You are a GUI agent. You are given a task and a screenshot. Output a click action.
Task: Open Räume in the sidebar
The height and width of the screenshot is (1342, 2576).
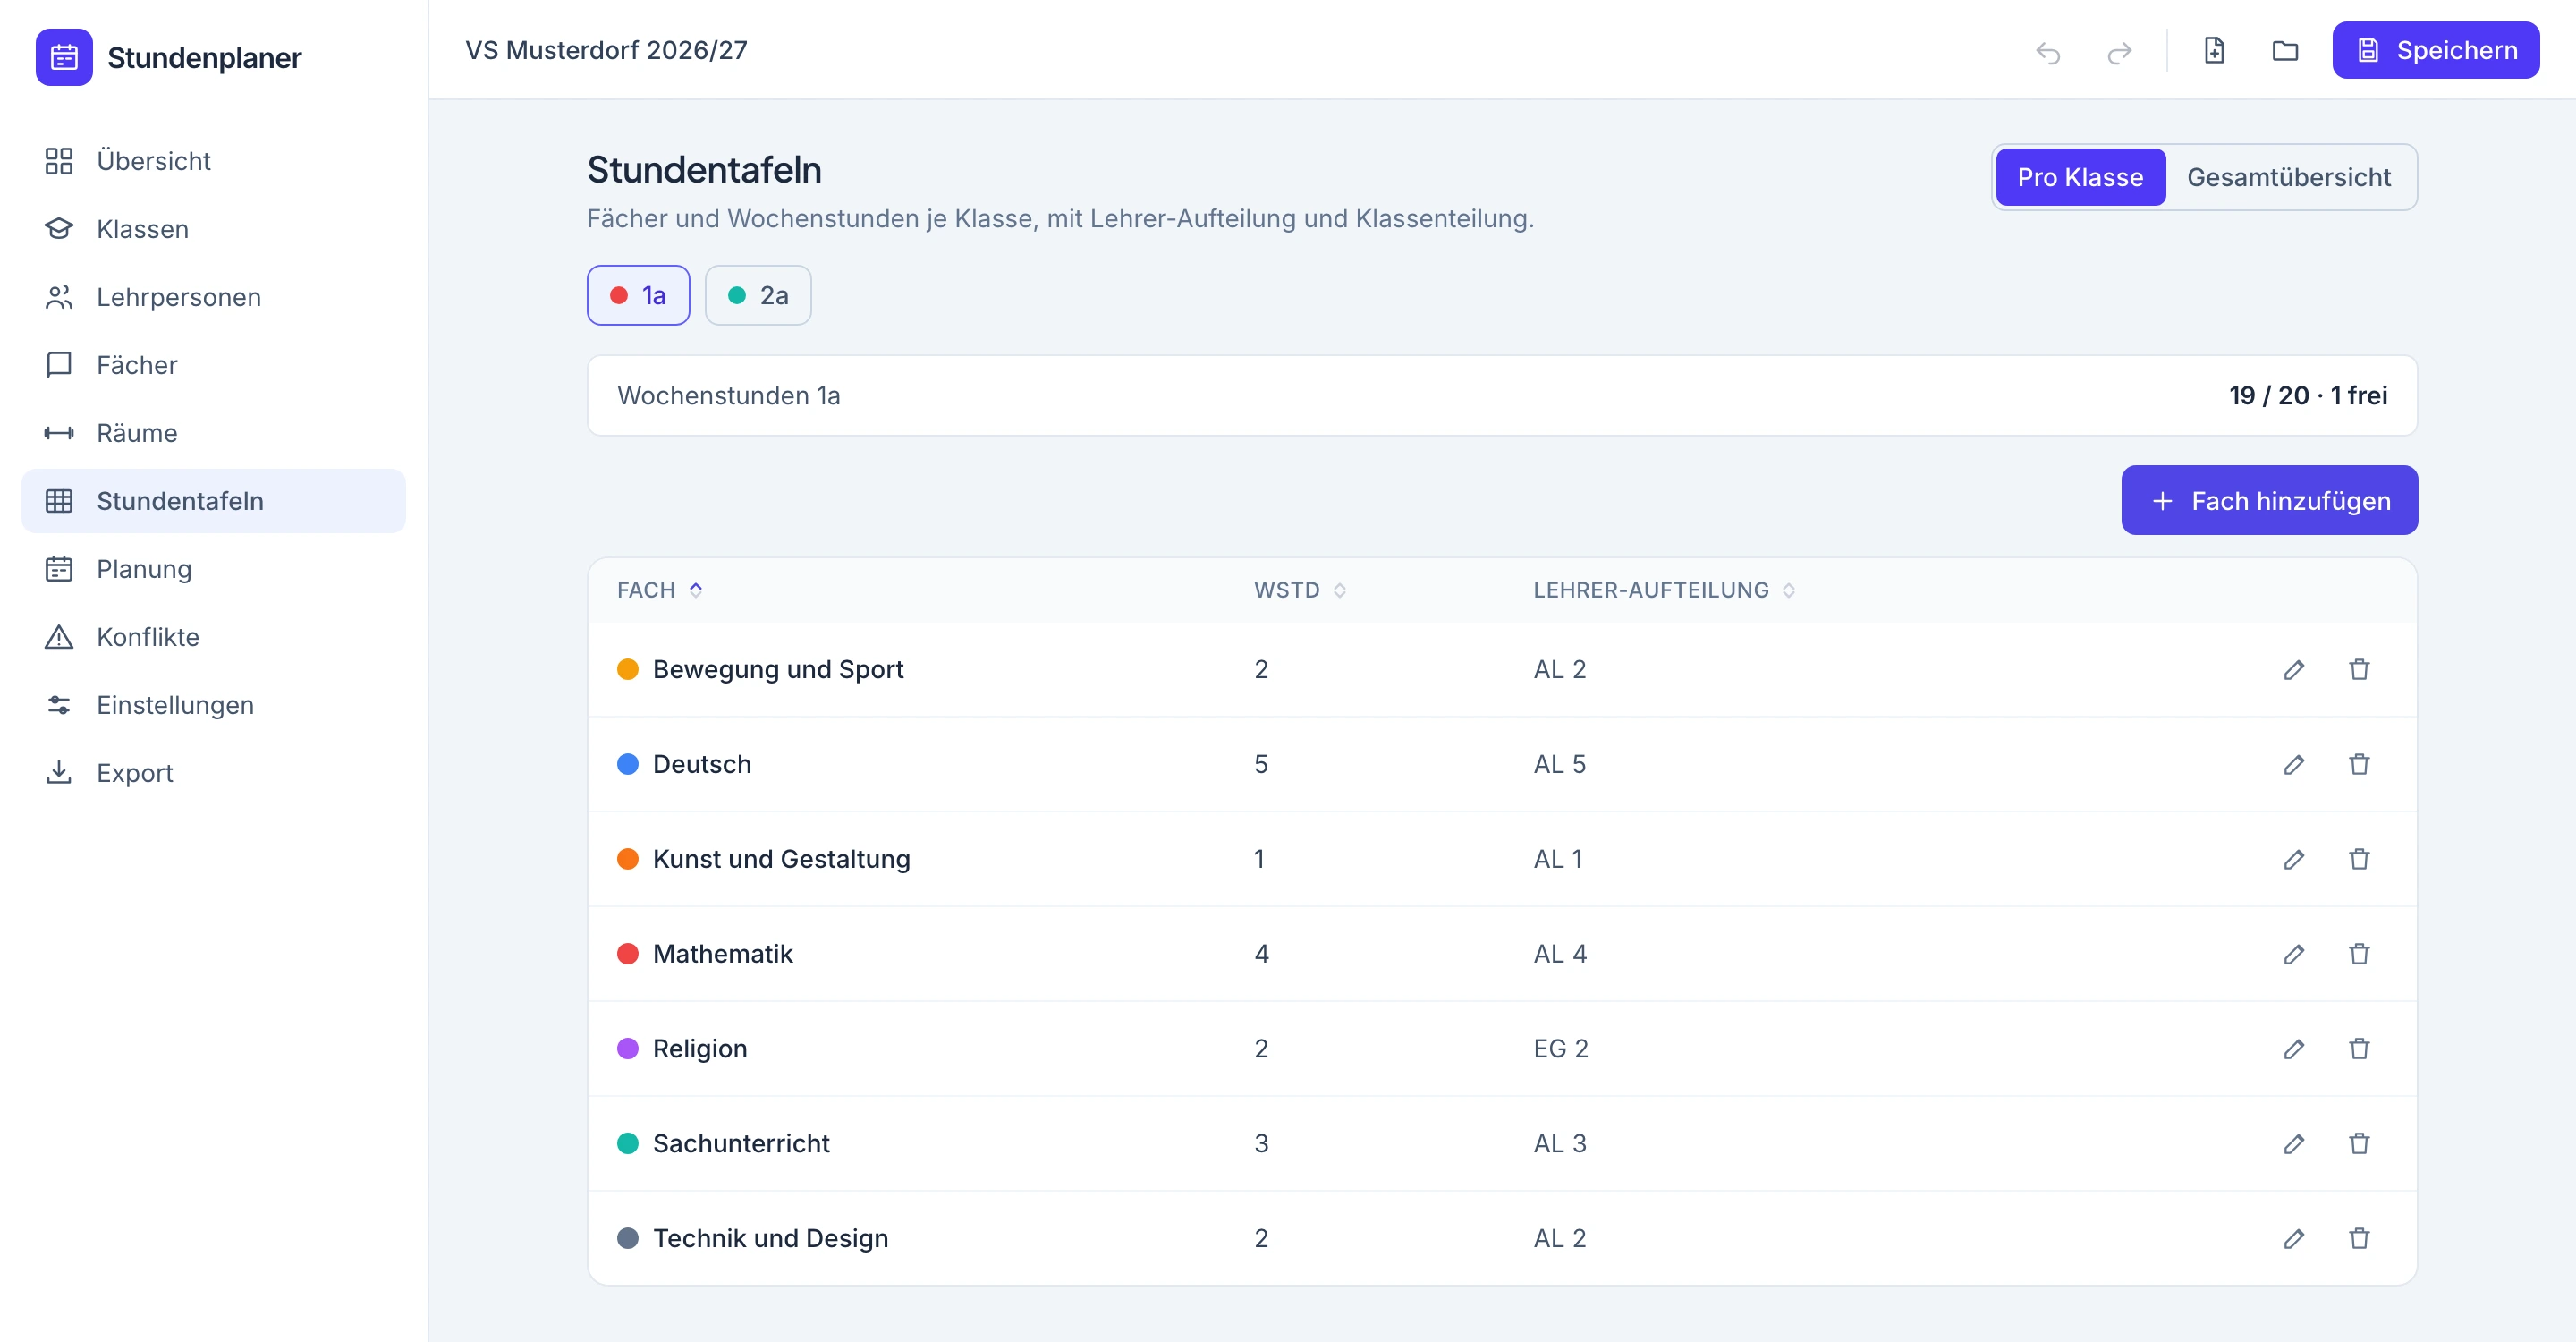[x=214, y=433]
